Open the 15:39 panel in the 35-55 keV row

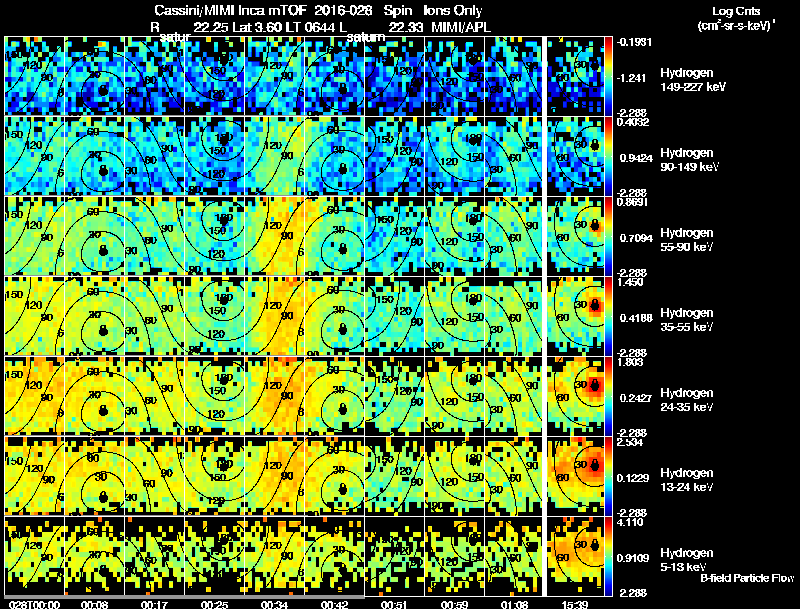click(576, 316)
